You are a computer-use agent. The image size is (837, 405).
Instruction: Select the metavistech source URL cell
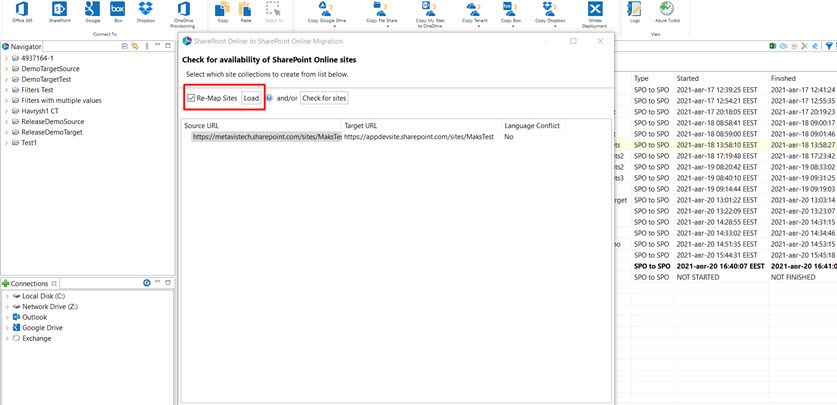tap(266, 137)
